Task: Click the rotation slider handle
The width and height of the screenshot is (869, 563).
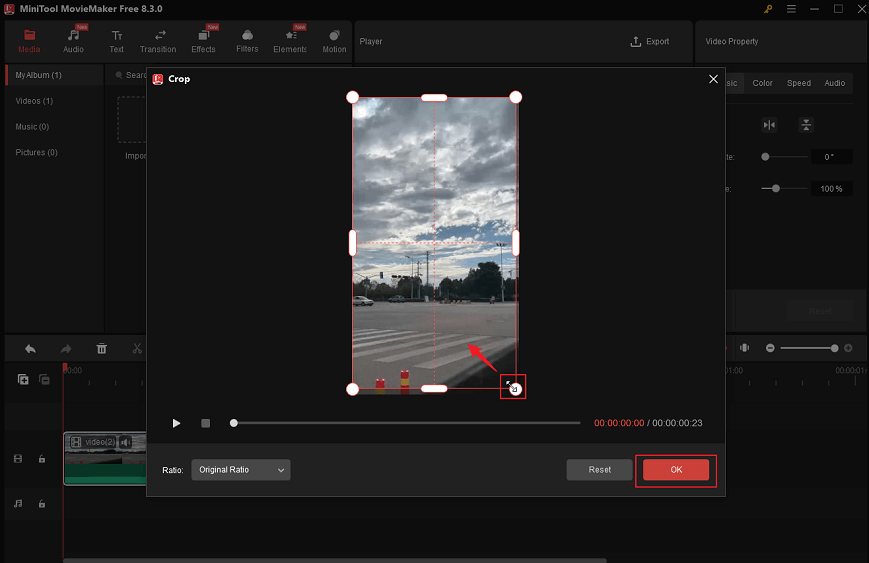Action: coord(765,157)
